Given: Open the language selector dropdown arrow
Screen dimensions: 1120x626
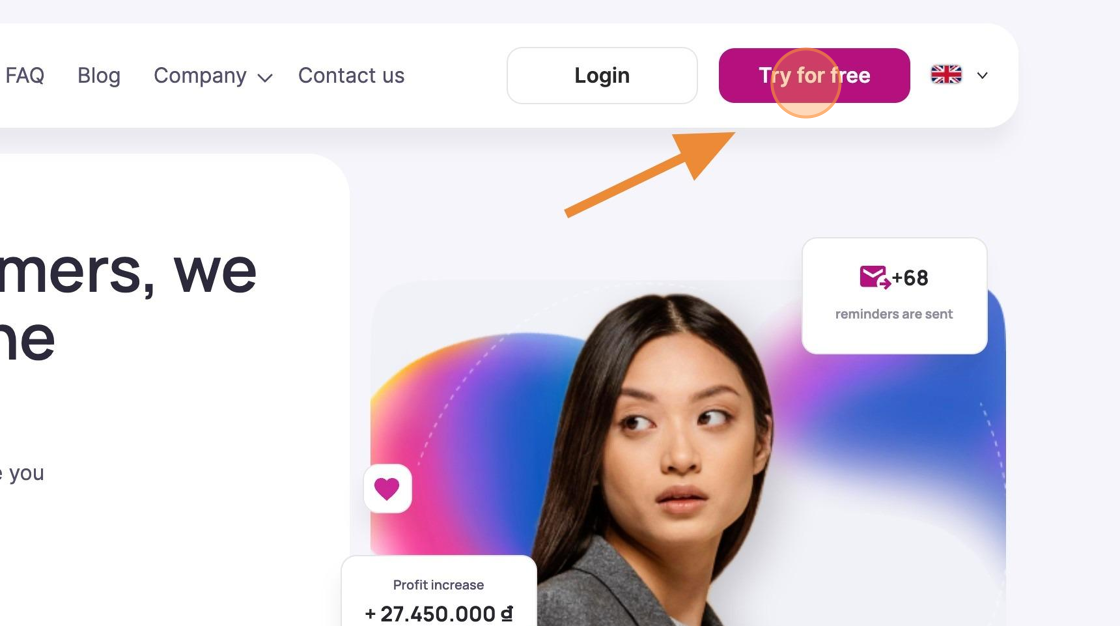Looking at the screenshot, I should click(983, 76).
